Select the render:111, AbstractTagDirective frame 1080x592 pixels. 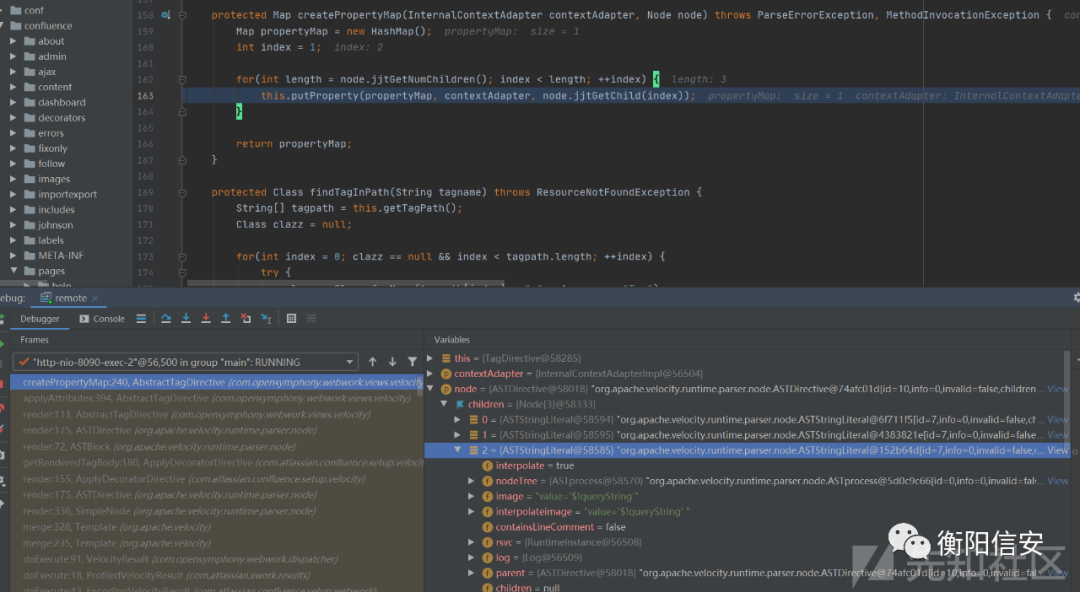(x=216, y=414)
